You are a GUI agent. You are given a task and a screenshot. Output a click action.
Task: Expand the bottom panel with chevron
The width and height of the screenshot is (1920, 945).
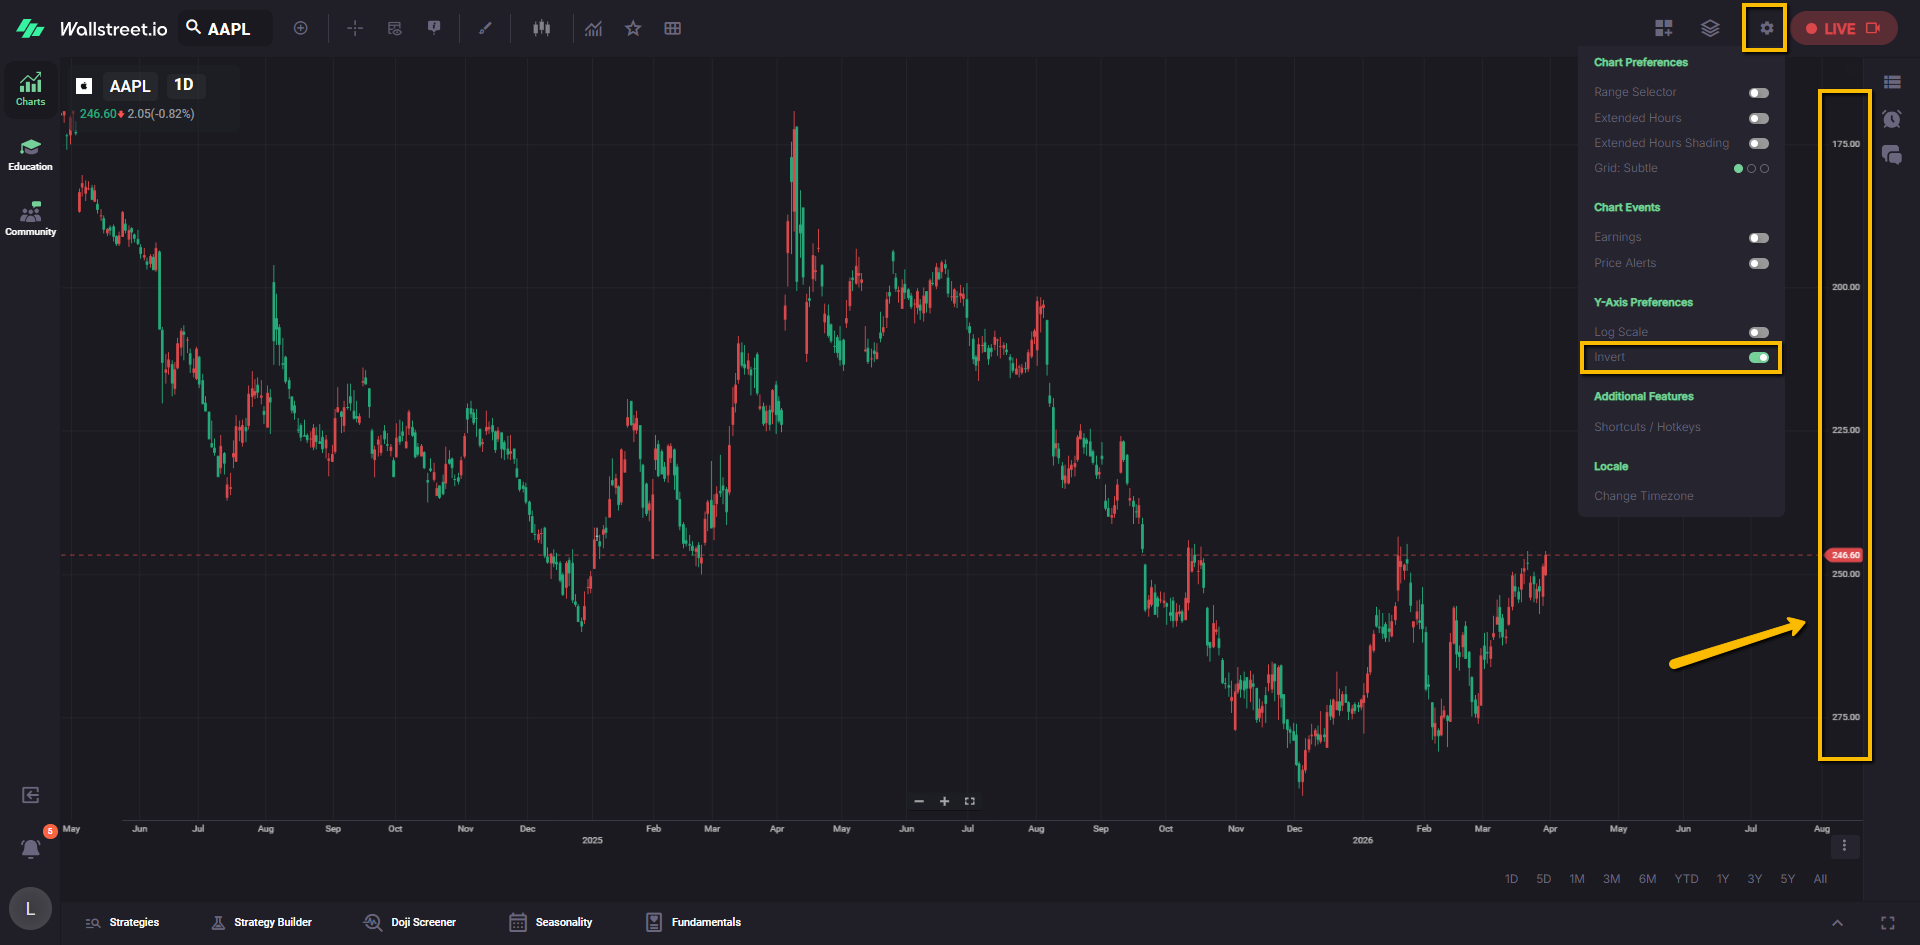[1837, 923]
